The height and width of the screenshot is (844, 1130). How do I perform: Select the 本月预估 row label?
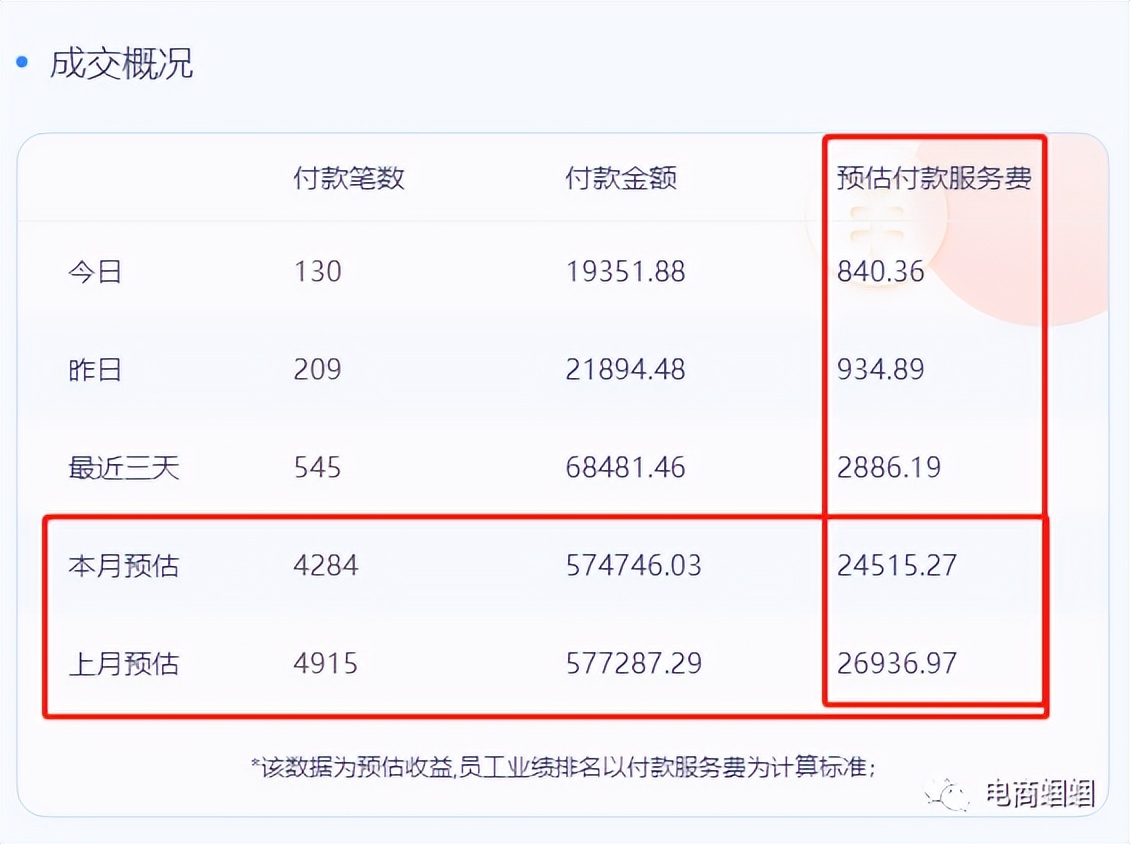(123, 565)
